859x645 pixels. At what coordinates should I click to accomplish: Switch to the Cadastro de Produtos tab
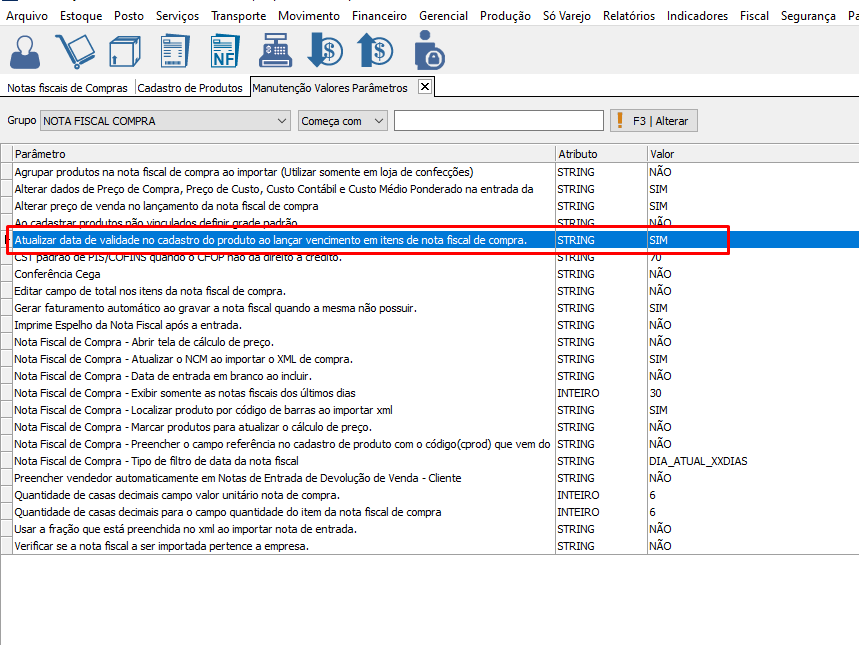click(x=190, y=88)
